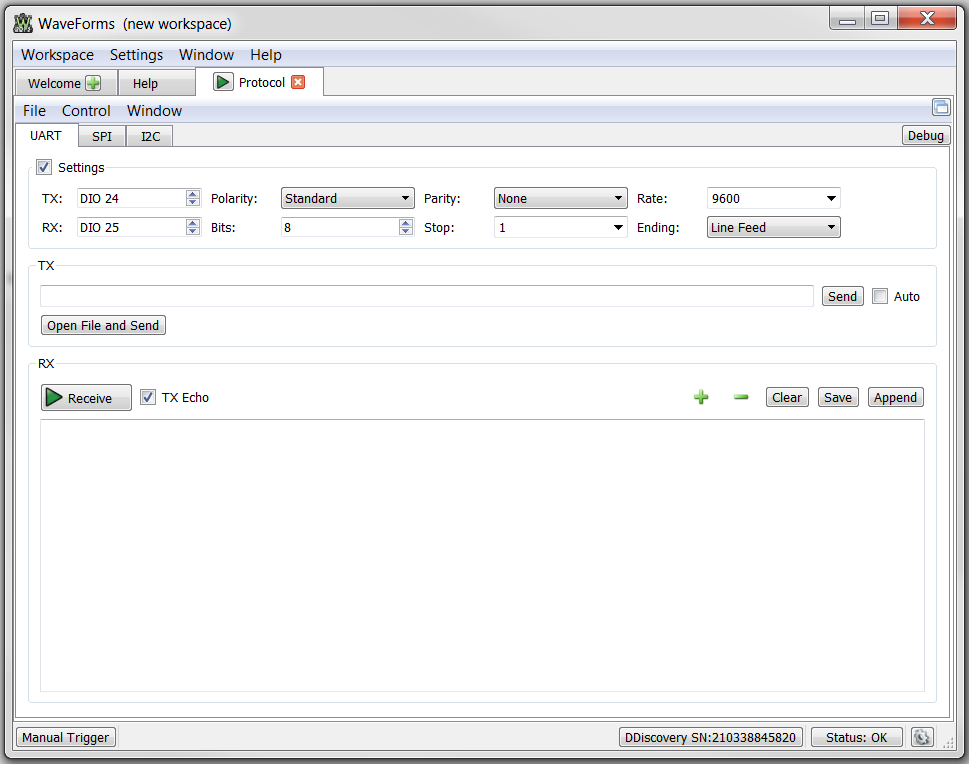Click the WaveForms app icon in title bar

click(x=23, y=23)
